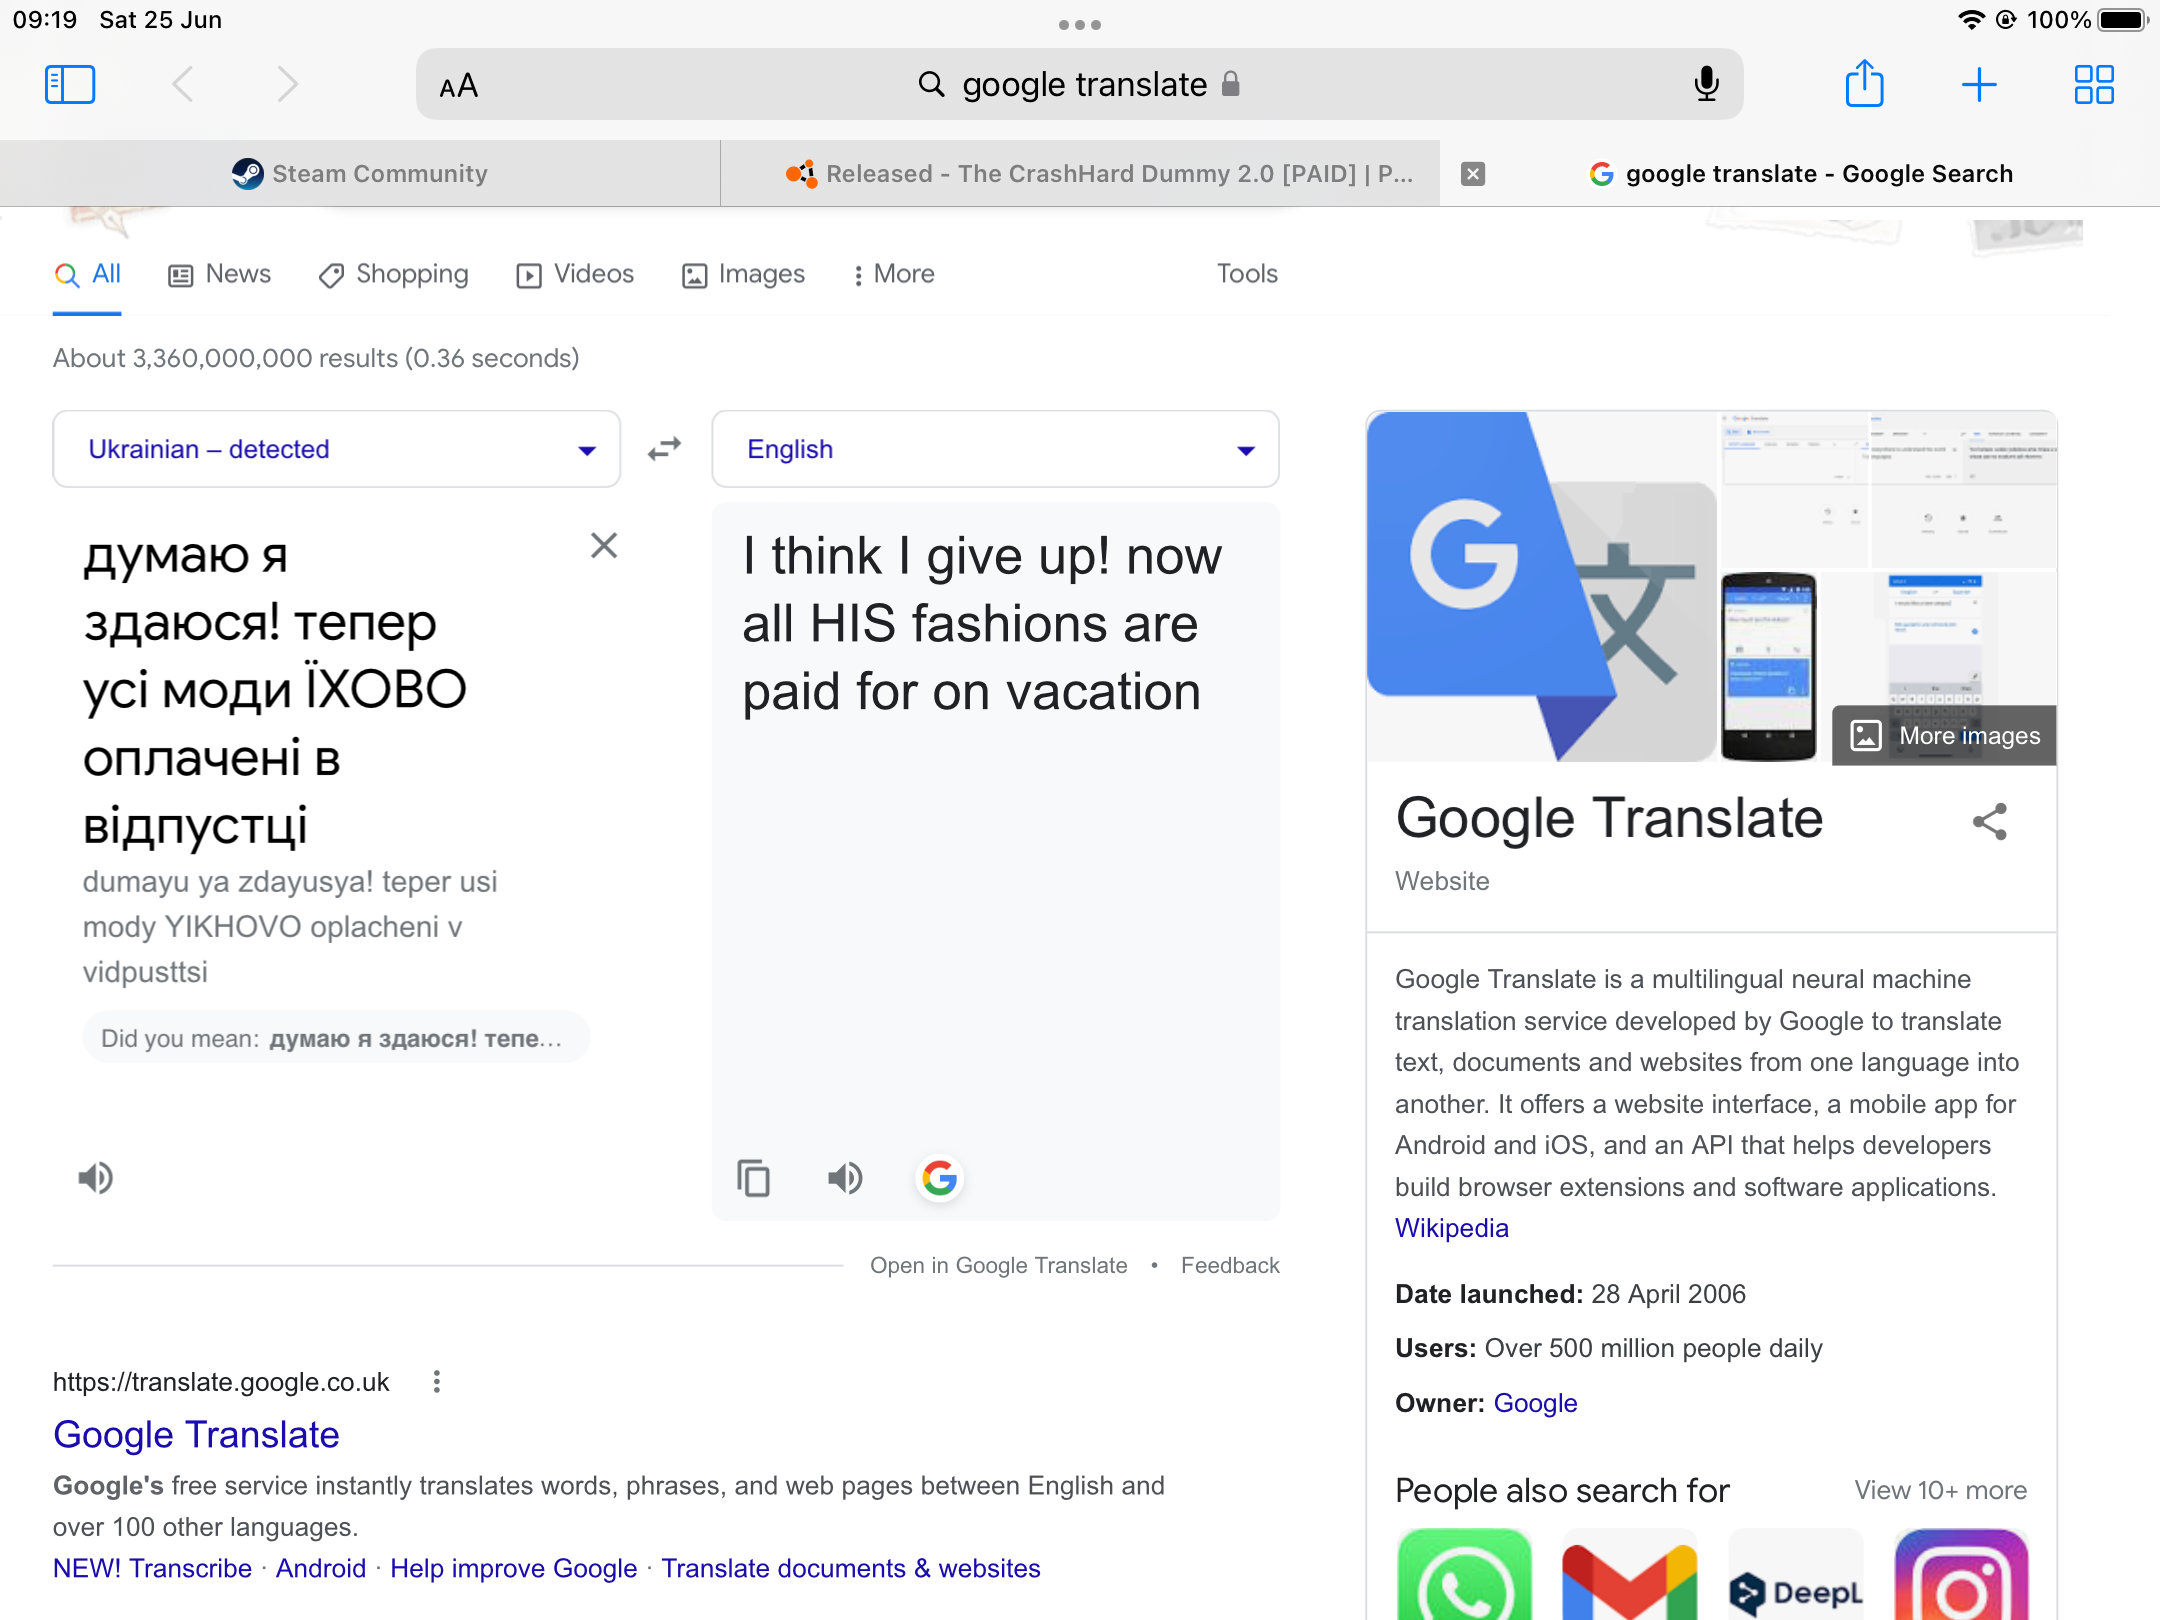2160x1620 pixels.
Task: Switch to the Steam Community tab
Action: point(360,174)
